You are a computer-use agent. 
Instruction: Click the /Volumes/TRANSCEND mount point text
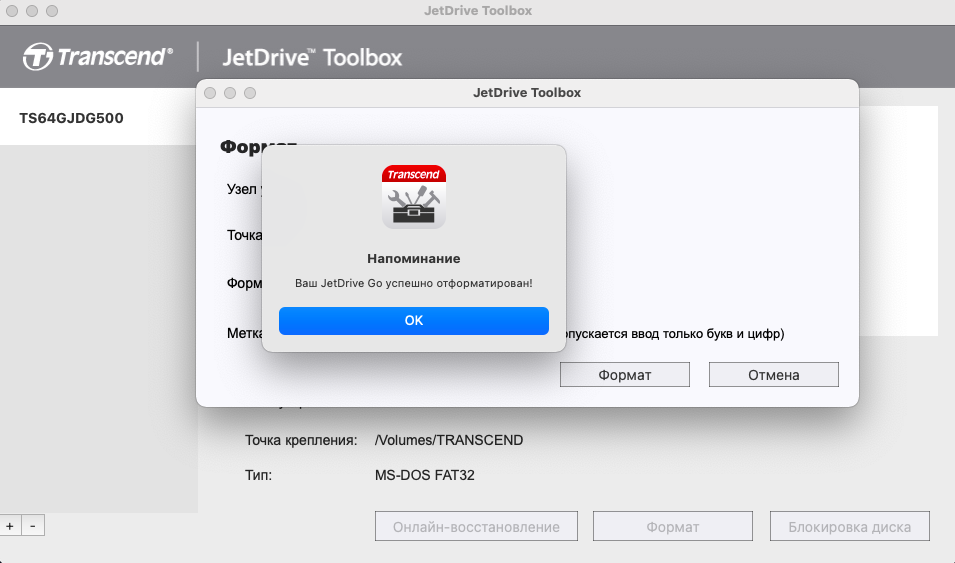449,440
